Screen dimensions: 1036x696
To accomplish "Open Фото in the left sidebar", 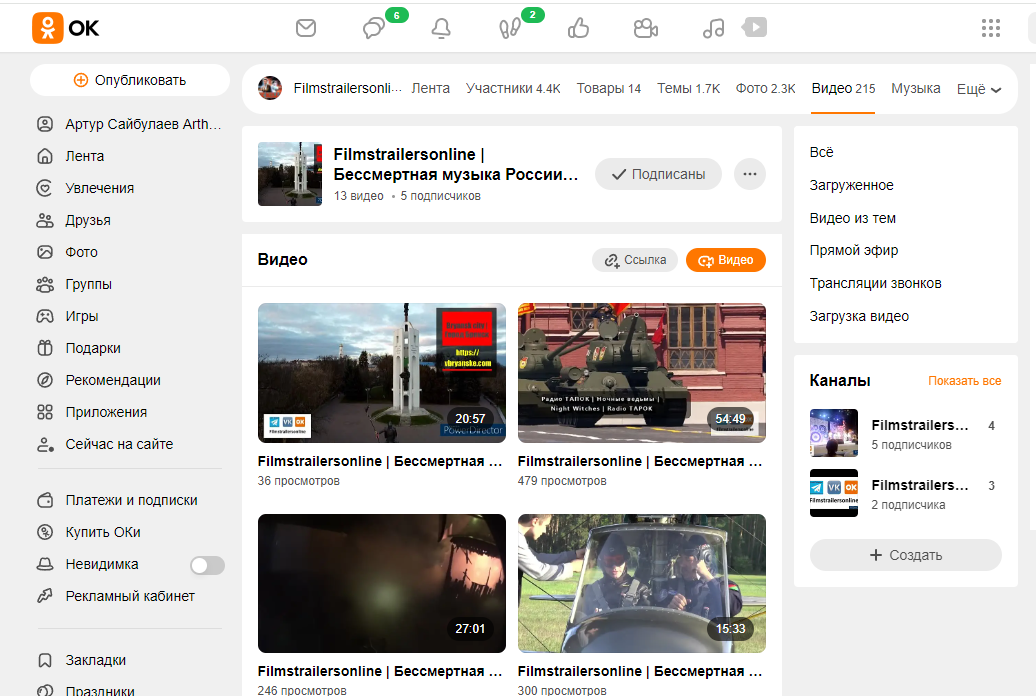I will (67, 252).
